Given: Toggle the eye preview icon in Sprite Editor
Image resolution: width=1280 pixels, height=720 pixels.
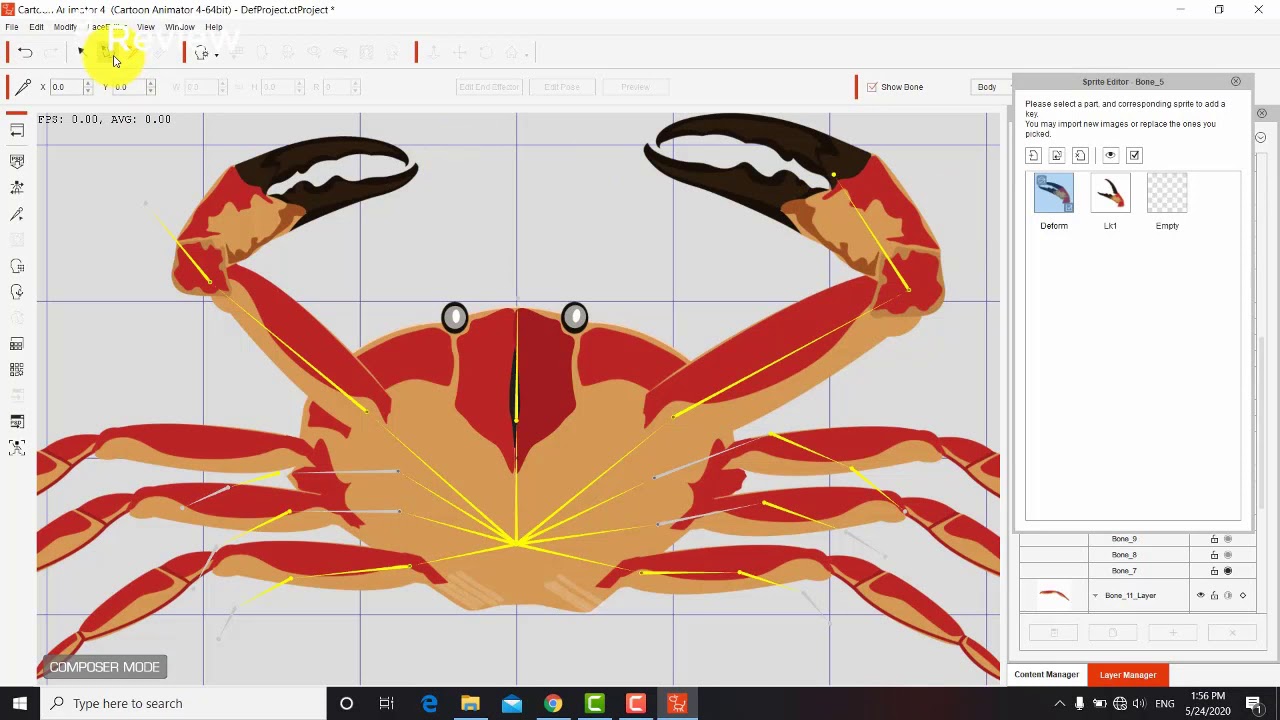Looking at the screenshot, I should [1110, 155].
